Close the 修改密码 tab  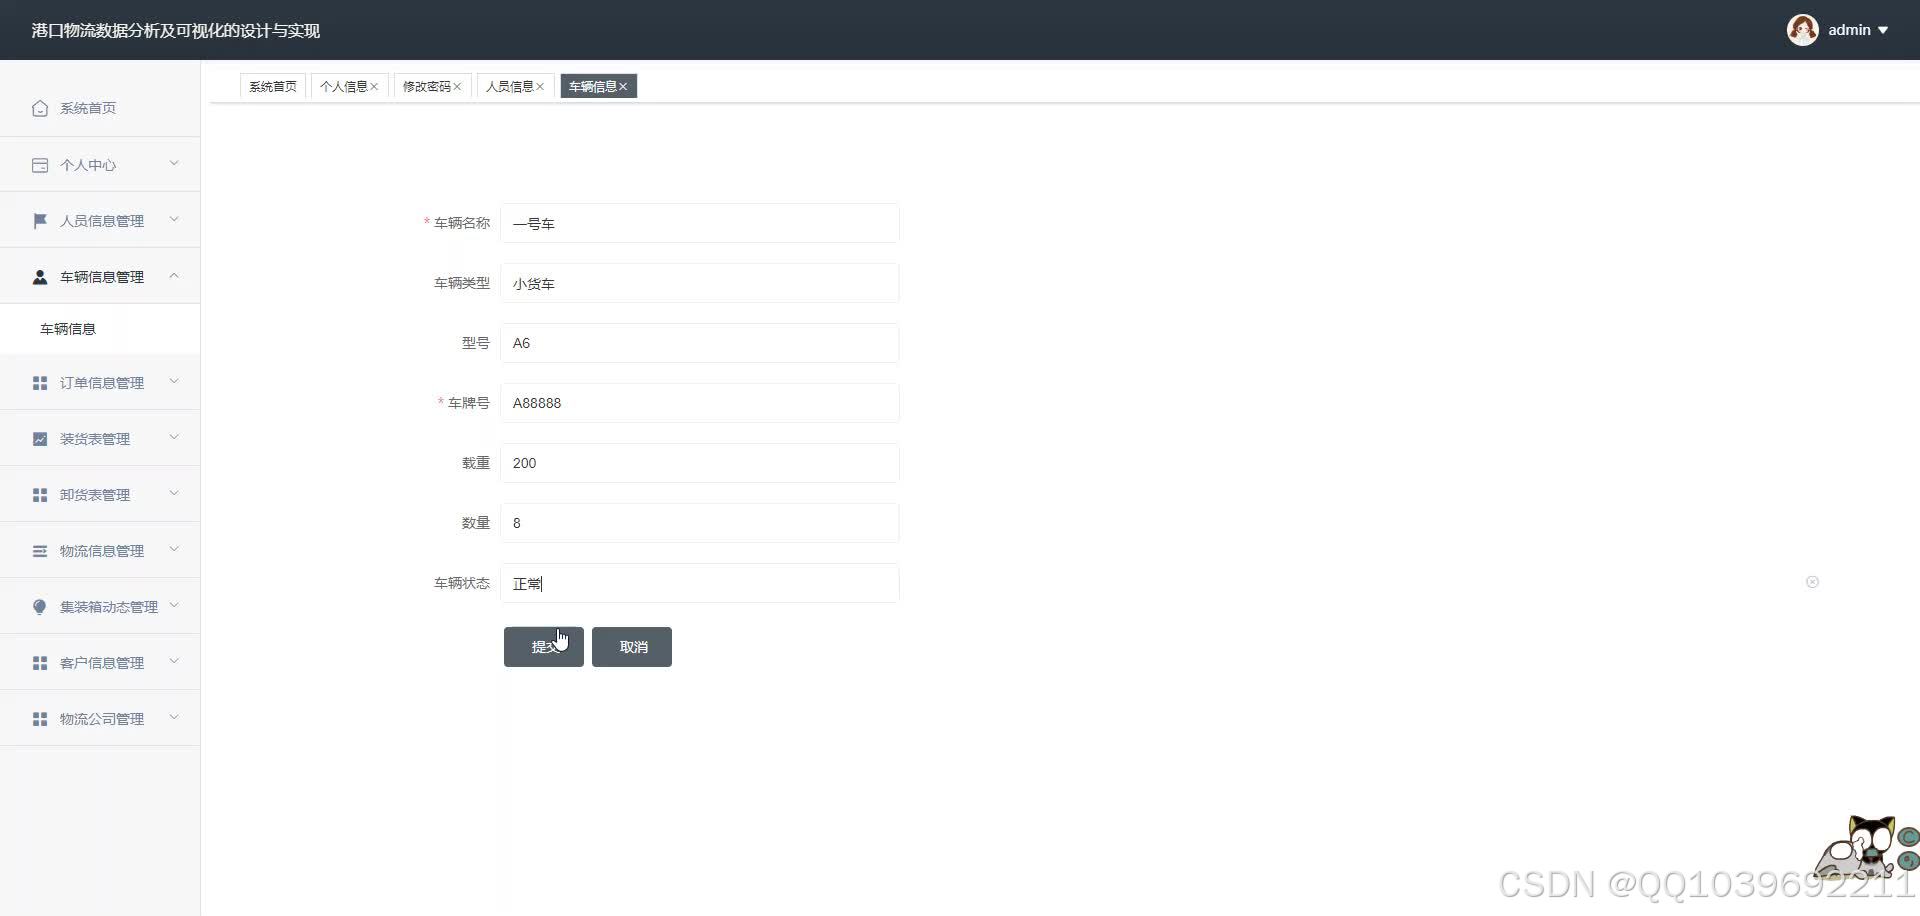pos(457,87)
